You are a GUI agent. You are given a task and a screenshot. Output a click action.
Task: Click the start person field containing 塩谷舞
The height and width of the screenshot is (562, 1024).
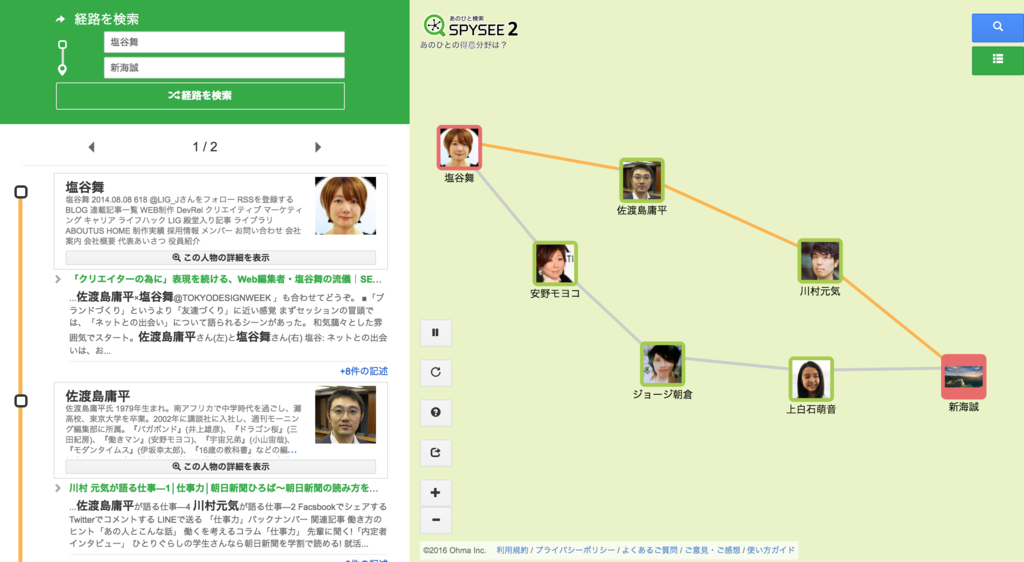[x=224, y=42]
